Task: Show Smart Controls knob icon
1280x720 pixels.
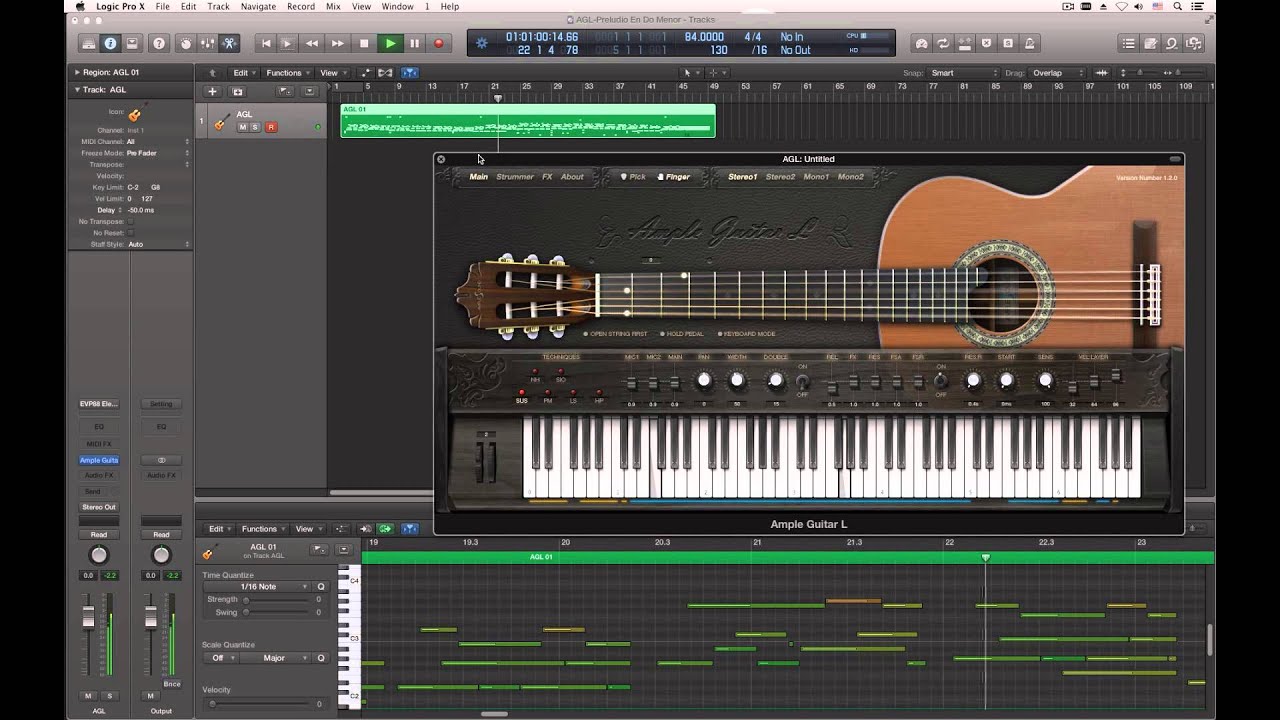Action: pyautogui.click(x=185, y=43)
